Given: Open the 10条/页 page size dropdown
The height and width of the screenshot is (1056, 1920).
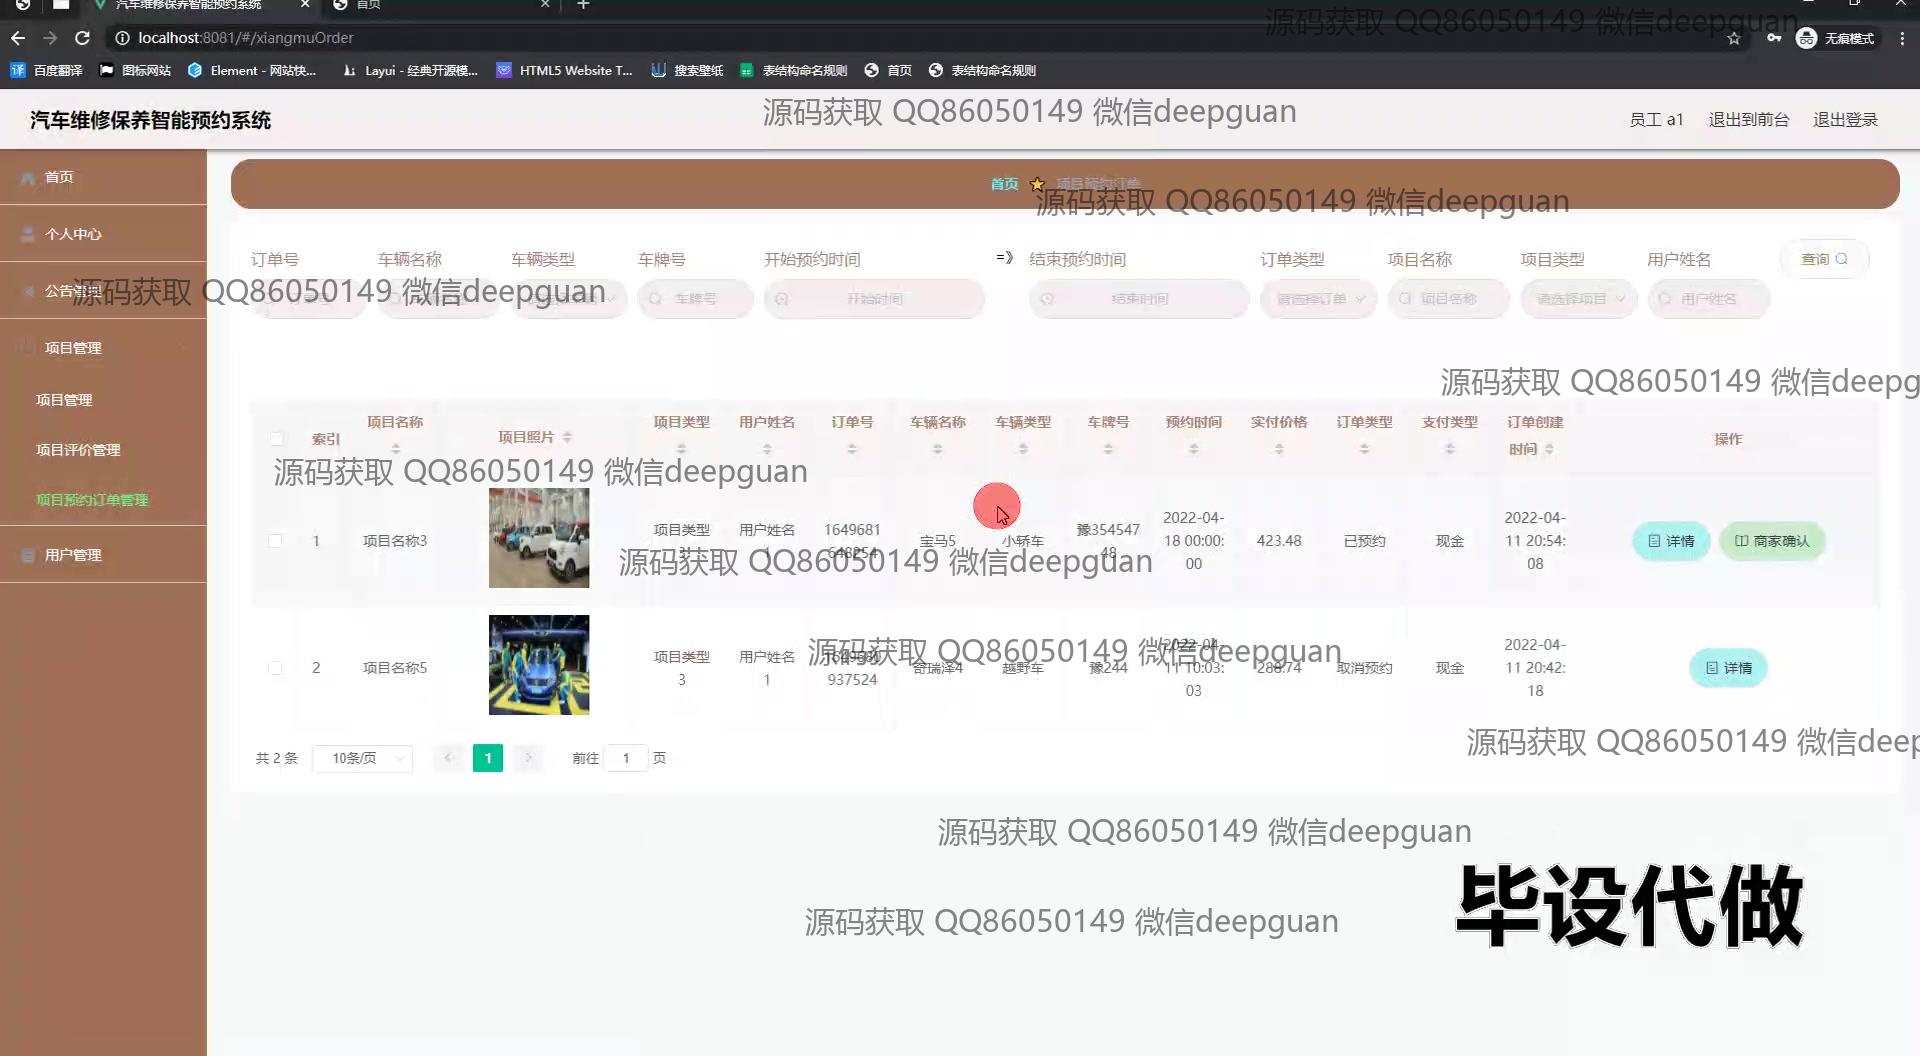Looking at the screenshot, I should pos(362,758).
